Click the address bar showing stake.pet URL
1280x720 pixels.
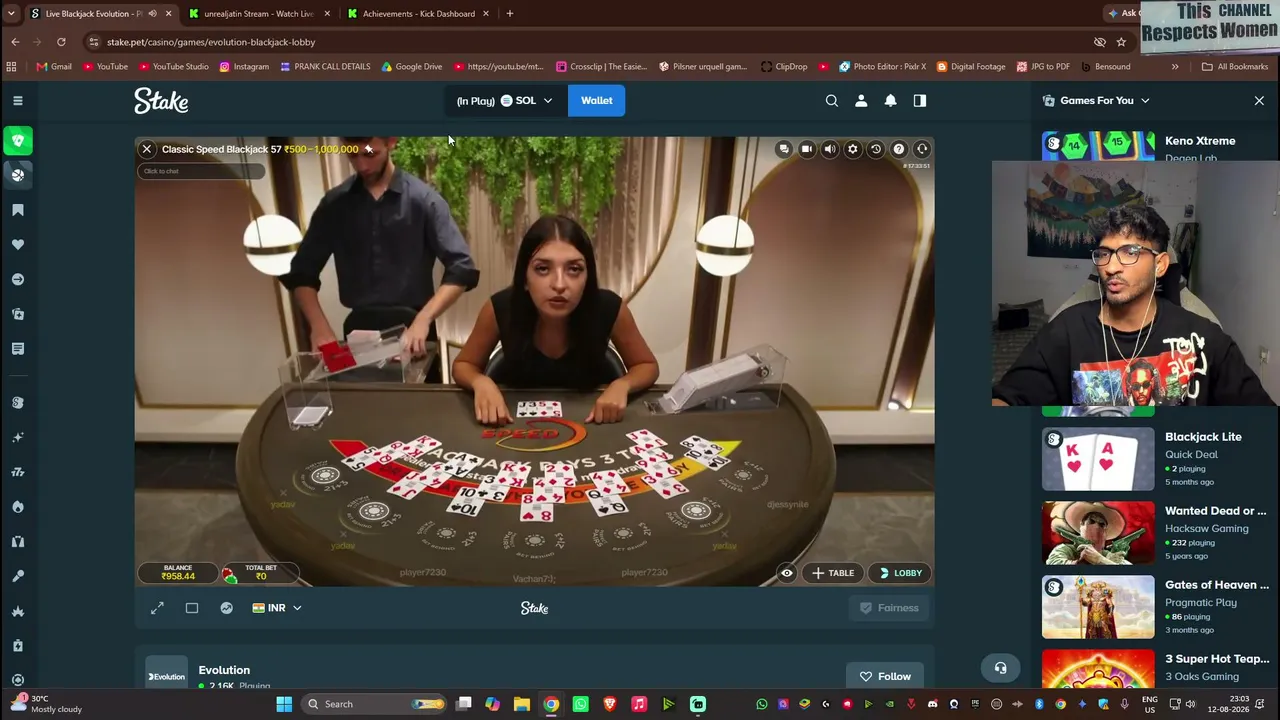tap(590, 42)
